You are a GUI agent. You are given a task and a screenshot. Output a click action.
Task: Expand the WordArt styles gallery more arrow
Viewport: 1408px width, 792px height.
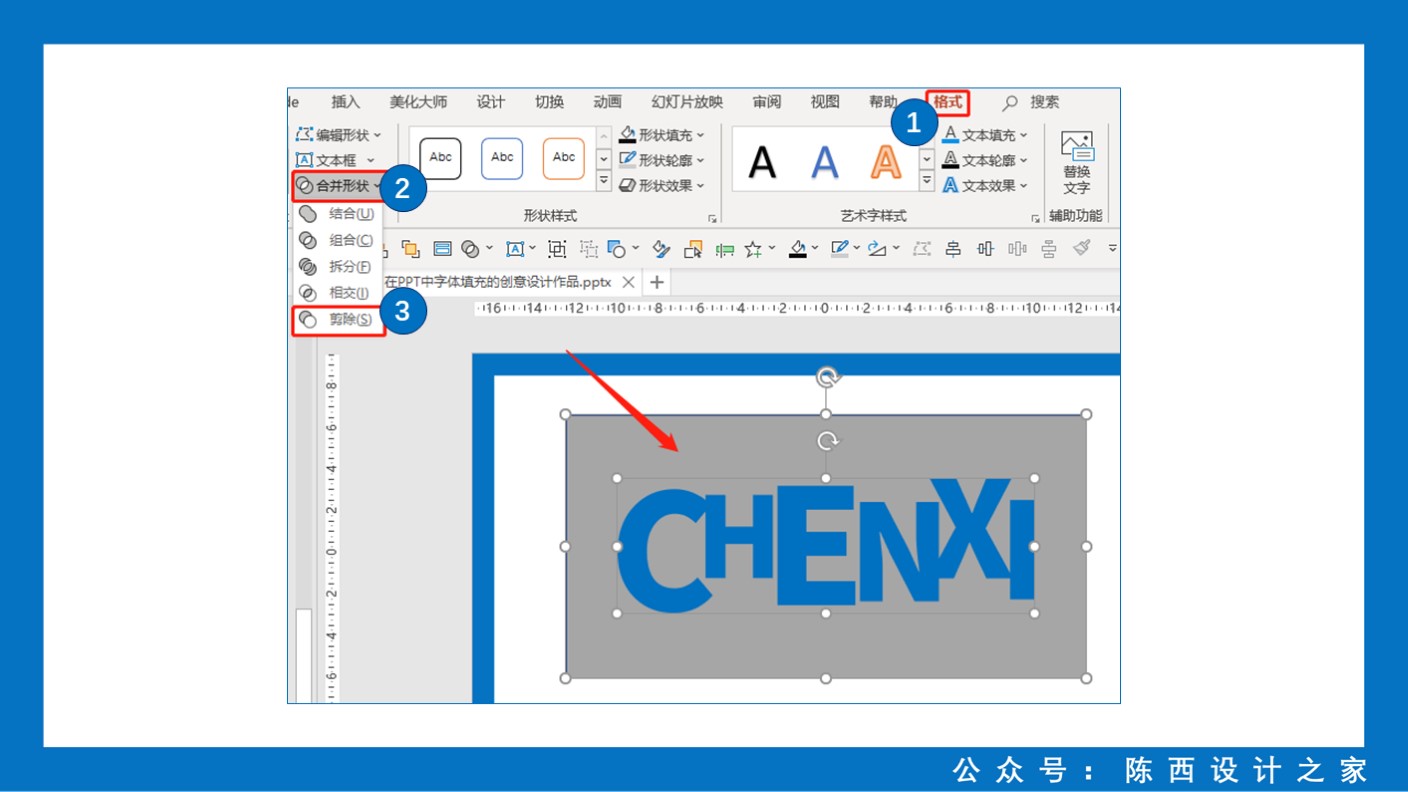(927, 180)
